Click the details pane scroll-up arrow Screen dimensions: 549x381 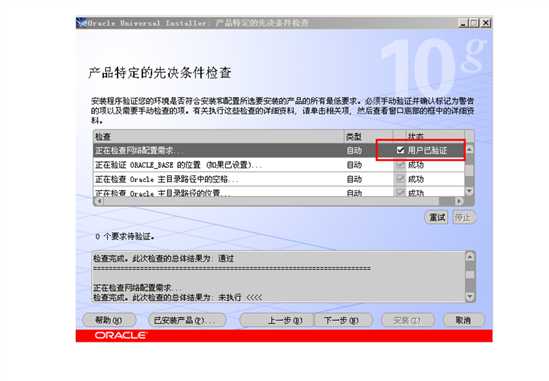[x=470, y=257]
